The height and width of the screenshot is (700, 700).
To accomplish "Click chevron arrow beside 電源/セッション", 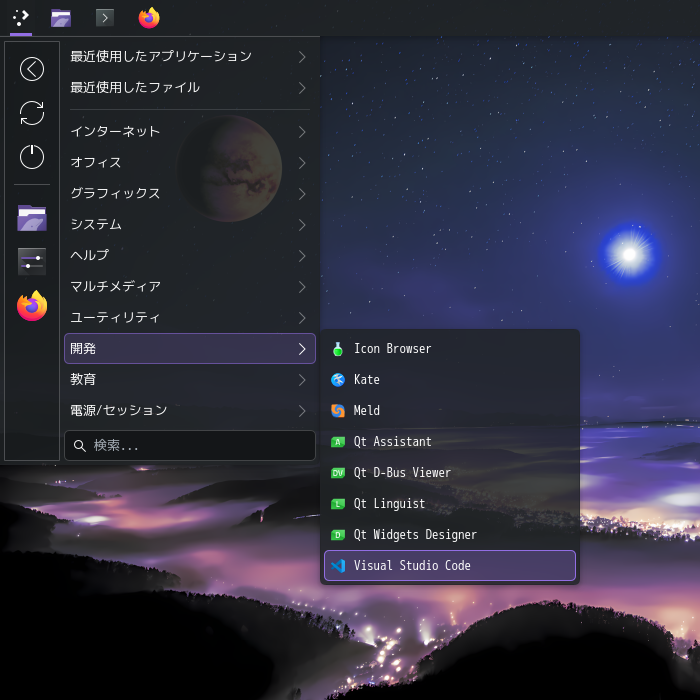I will 302,410.
